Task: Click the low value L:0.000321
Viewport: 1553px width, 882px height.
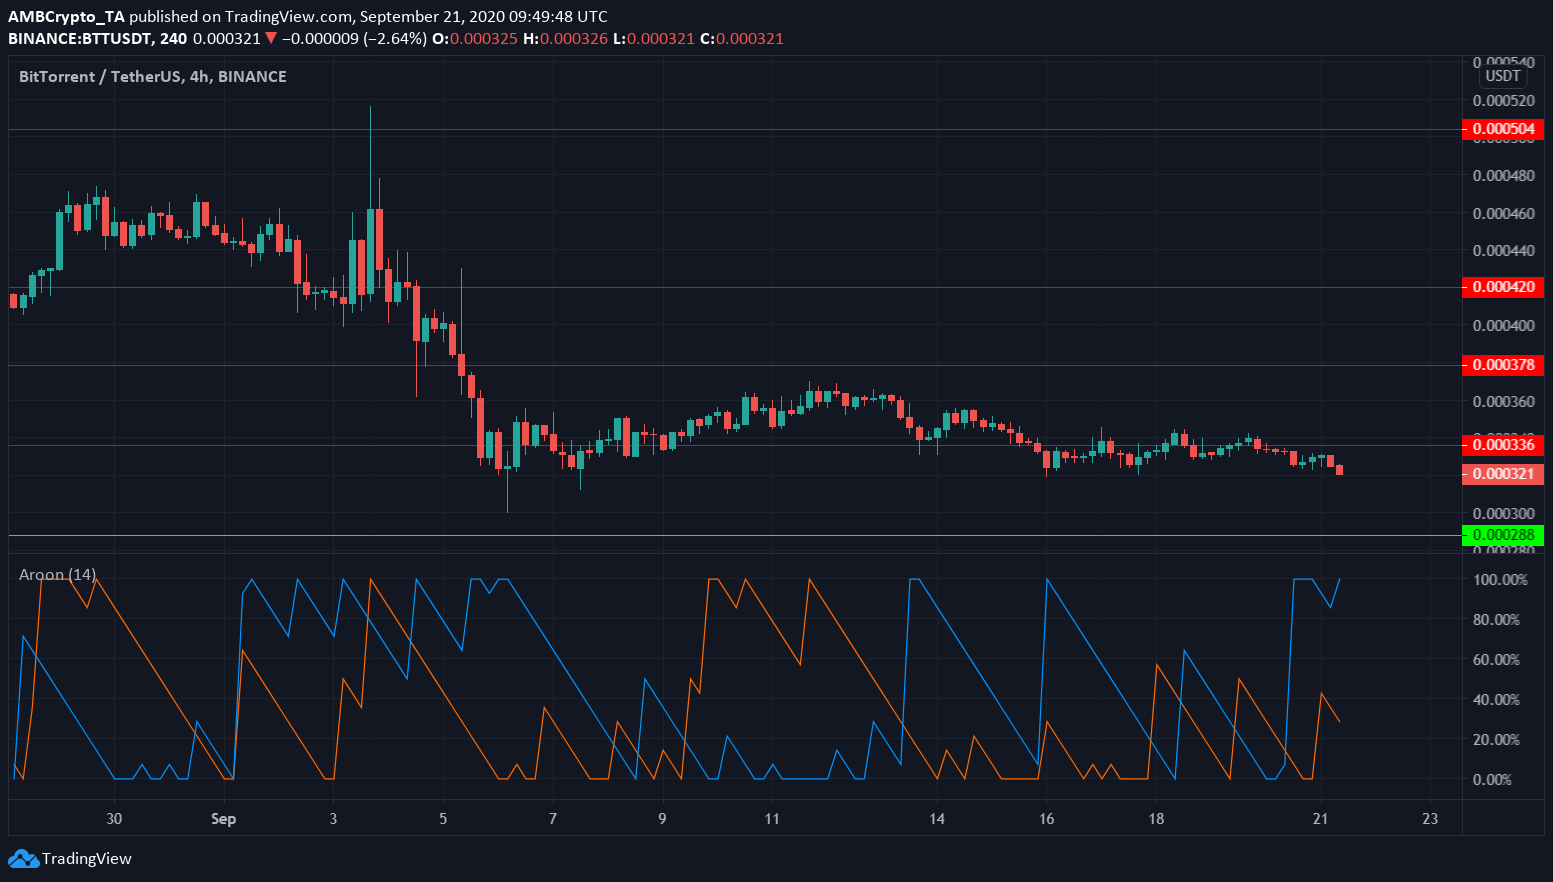Action: coord(654,39)
